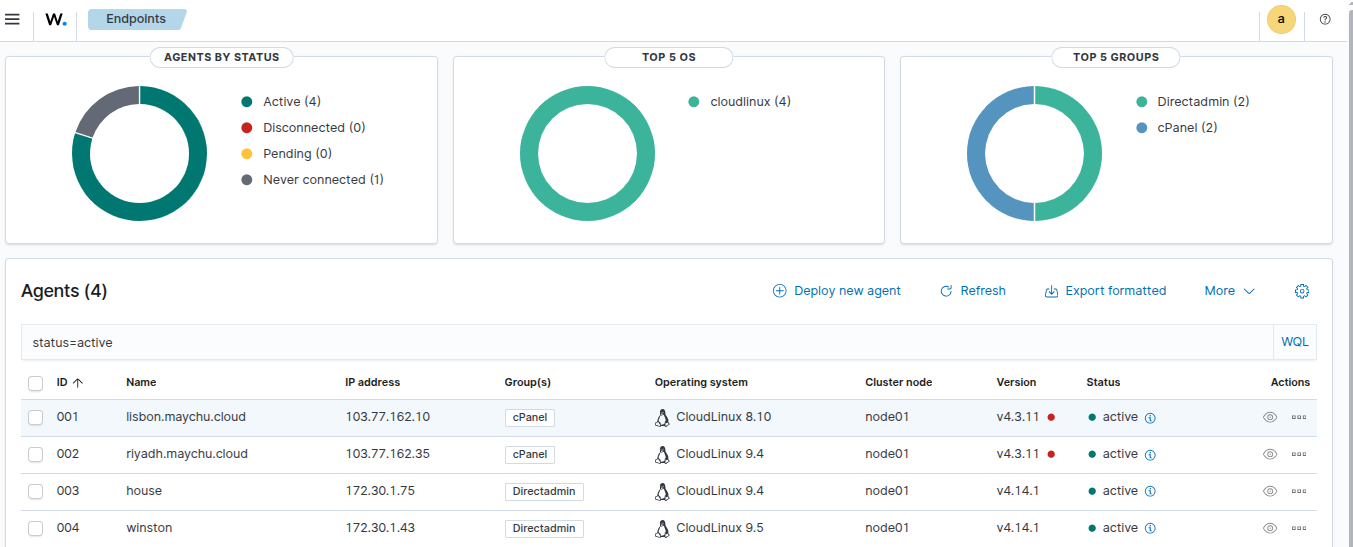Sort table by ID column

click(69, 382)
